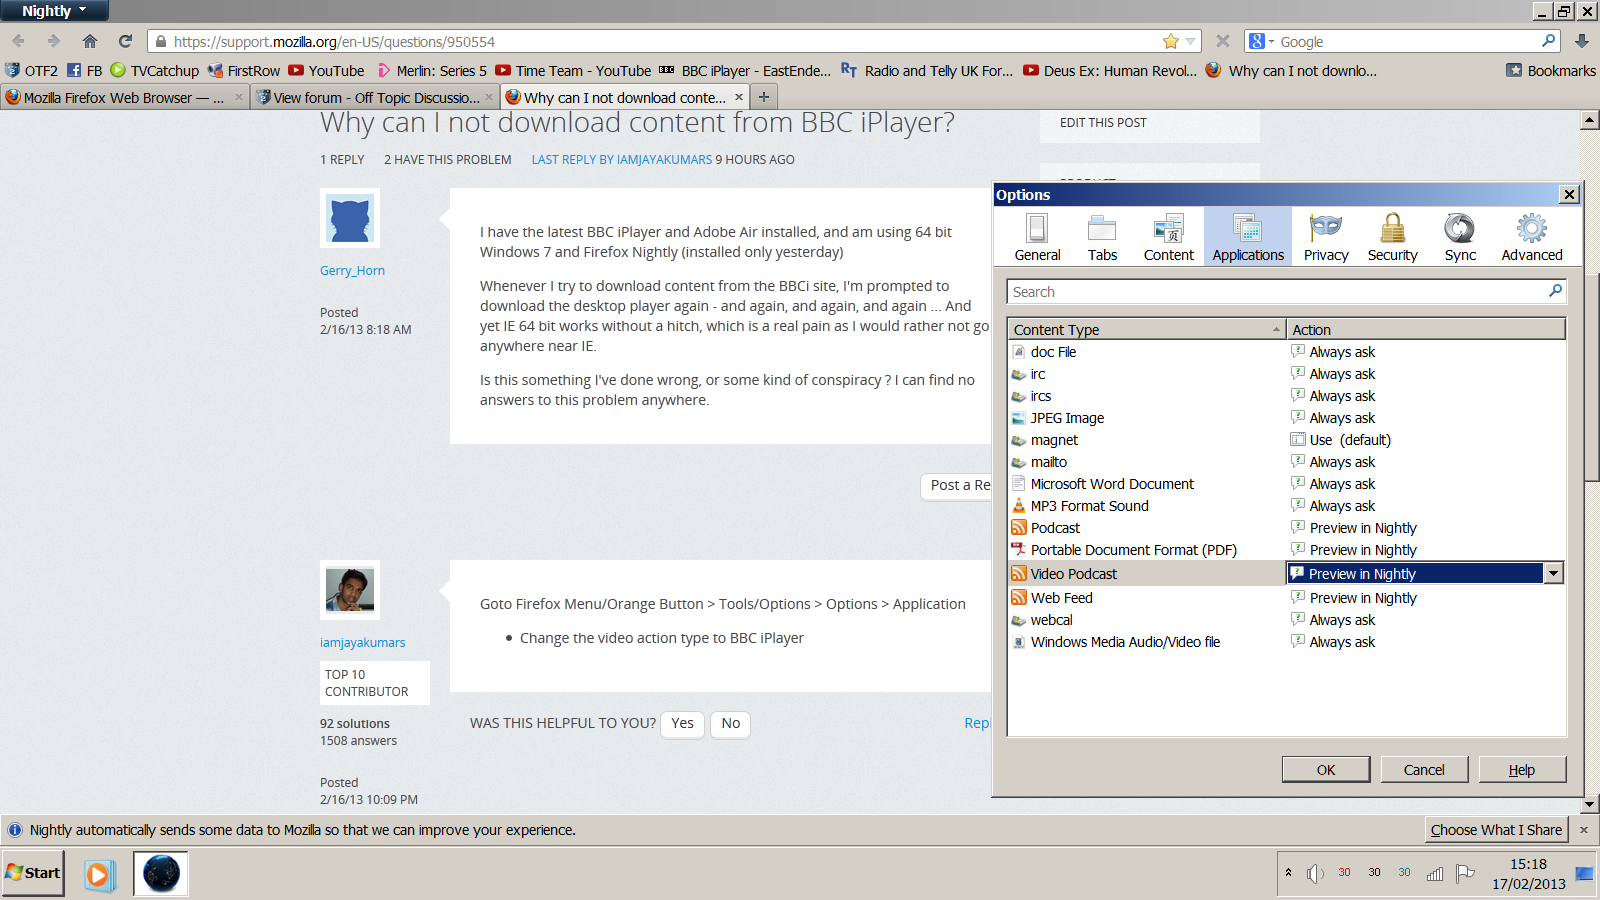The width and height of the screenshot is (1600, 900).
Task: Reload the page with refresh icon
Action: point(125,41)
